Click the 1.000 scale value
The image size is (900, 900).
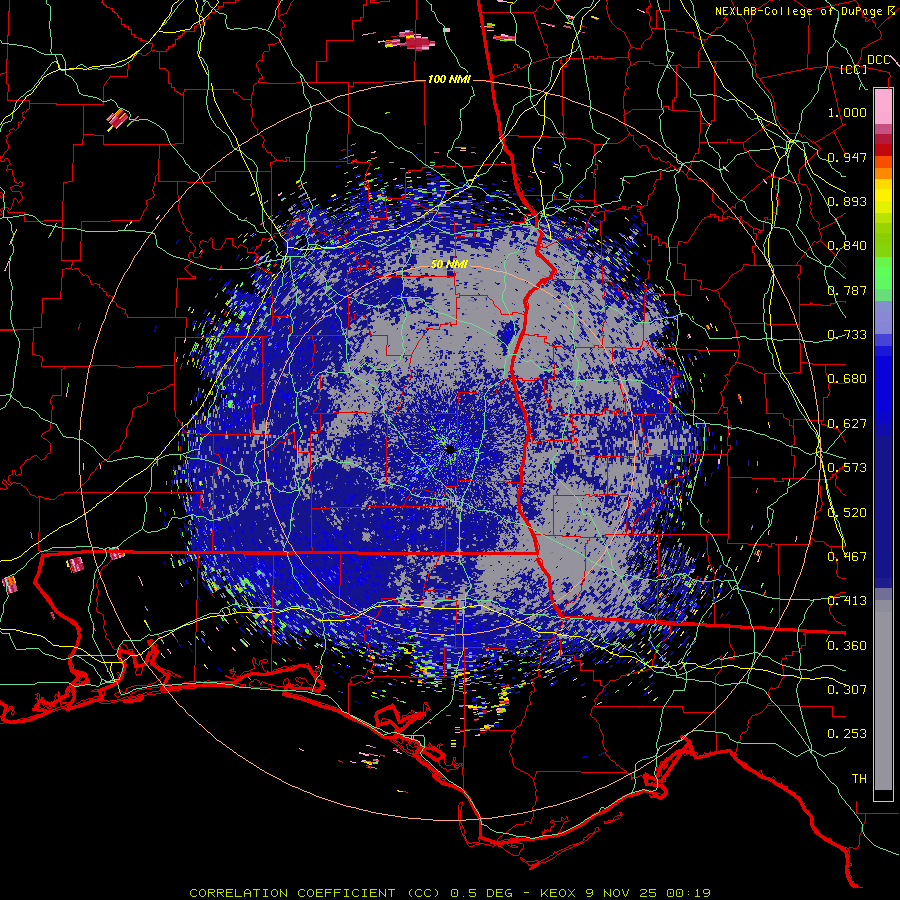click(x=847, y=112)
